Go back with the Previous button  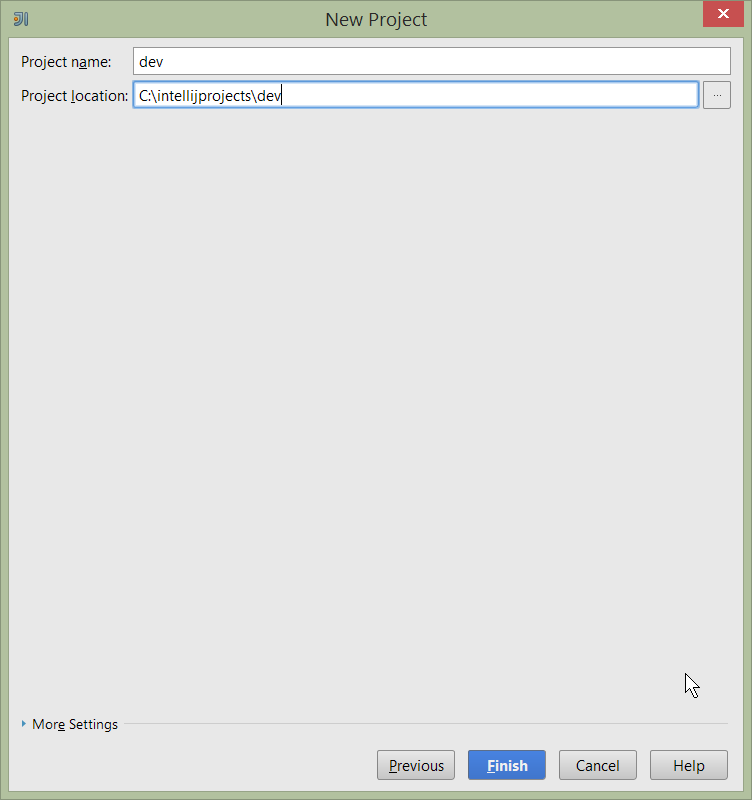(416, 765)
